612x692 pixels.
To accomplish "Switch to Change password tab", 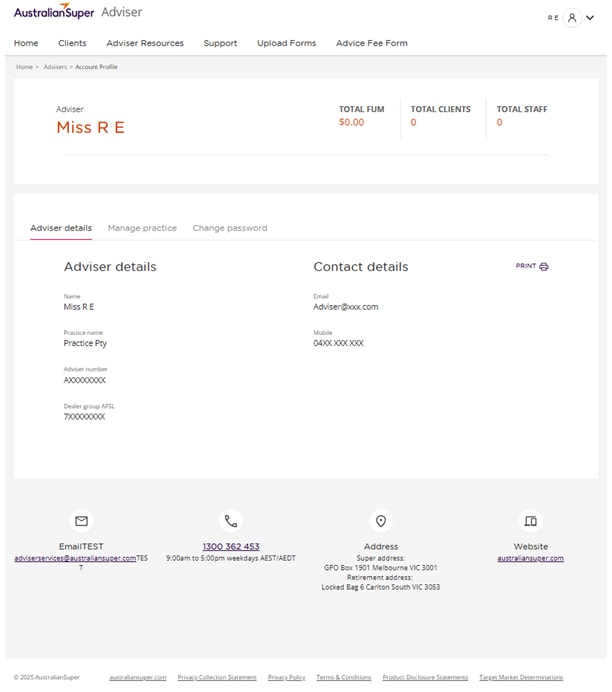I will tap(230, 228).
